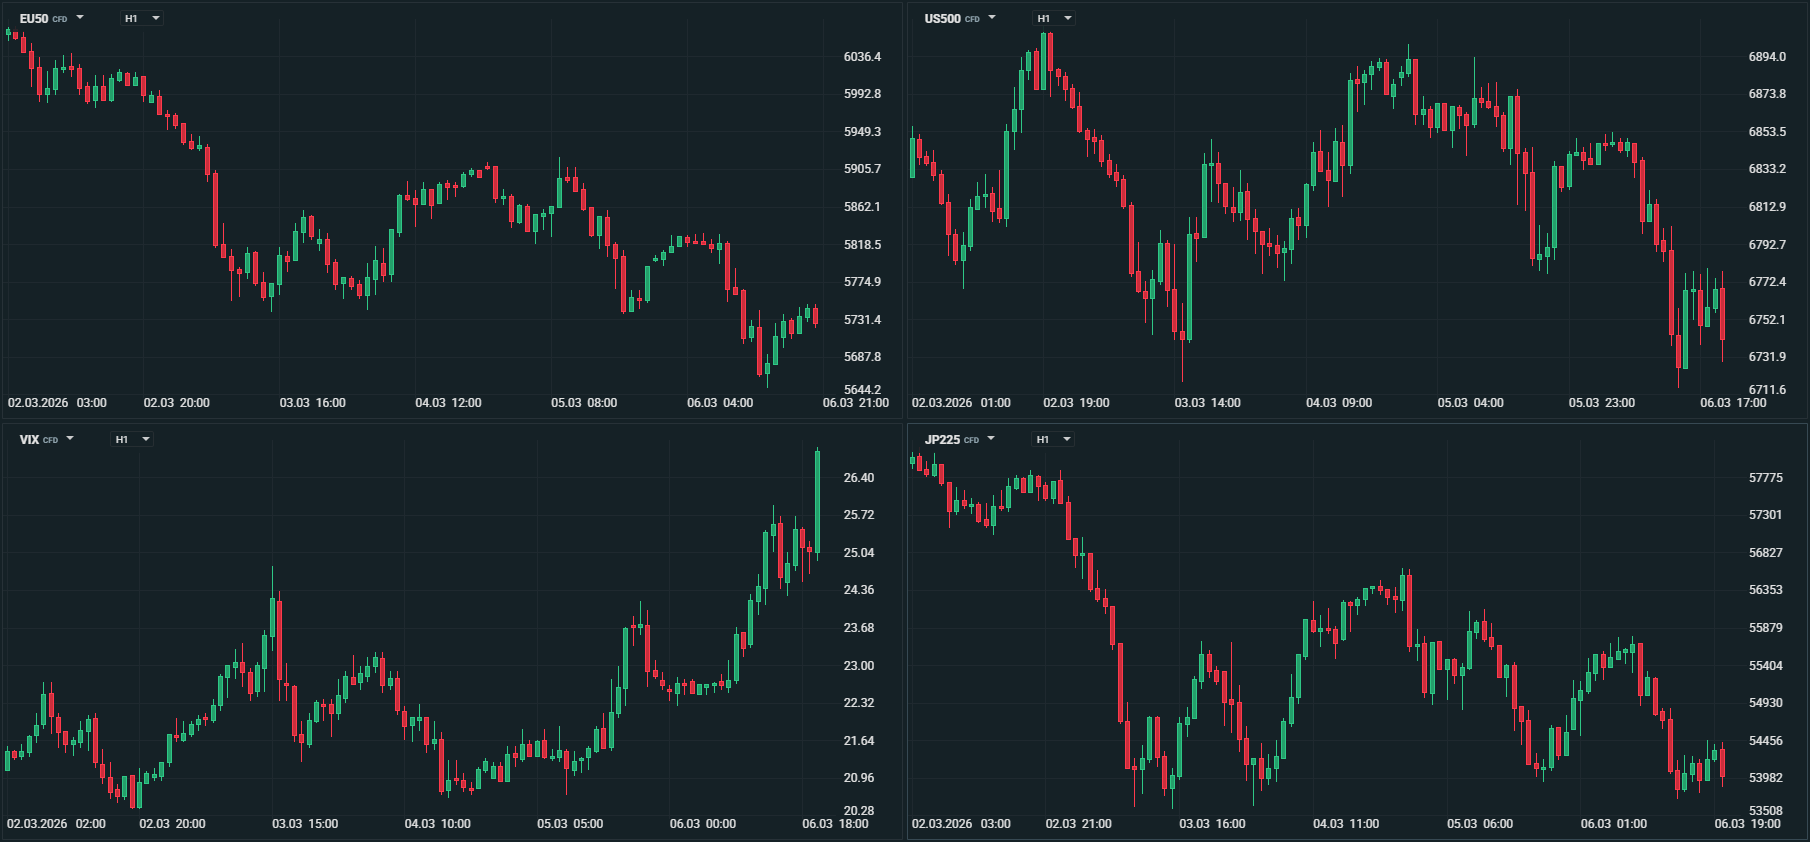
Task: Click the 53508 bottom price label on JP225 axis
Action: (1765, 811)
